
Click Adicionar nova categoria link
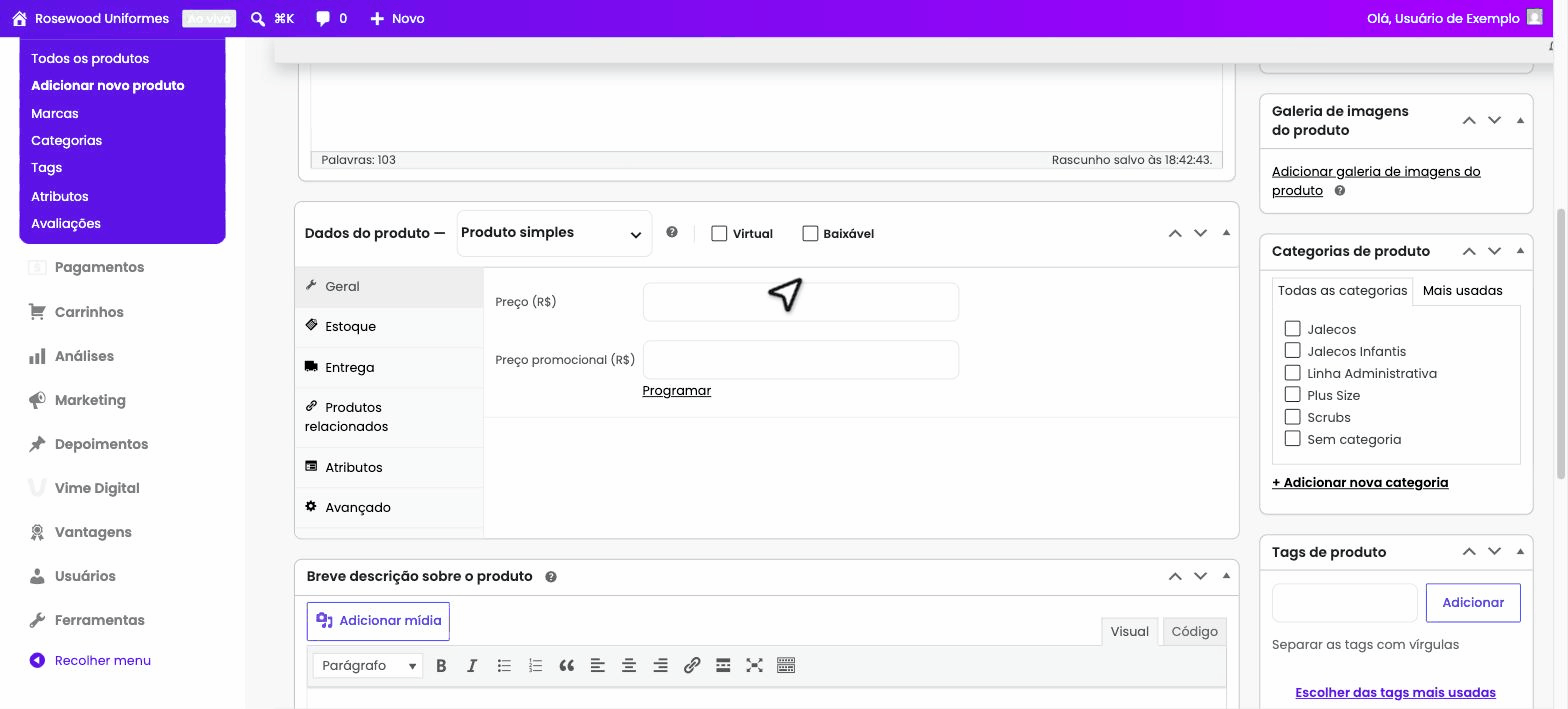(1360, 483)
